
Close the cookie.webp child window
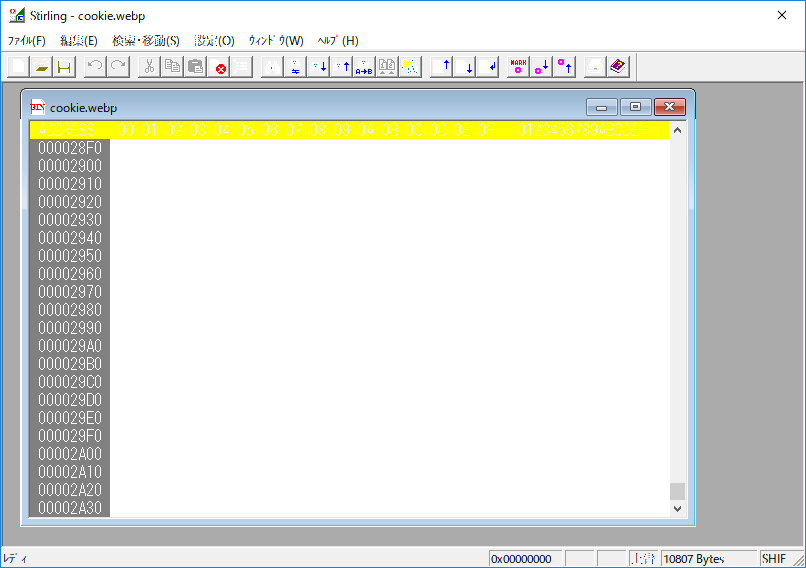670,107
